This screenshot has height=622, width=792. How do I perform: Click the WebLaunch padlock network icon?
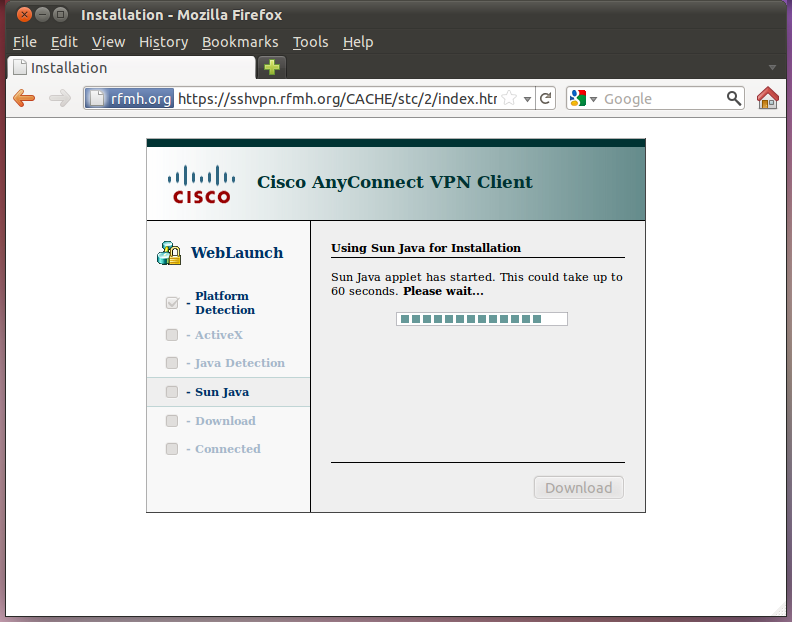point(169,253)
